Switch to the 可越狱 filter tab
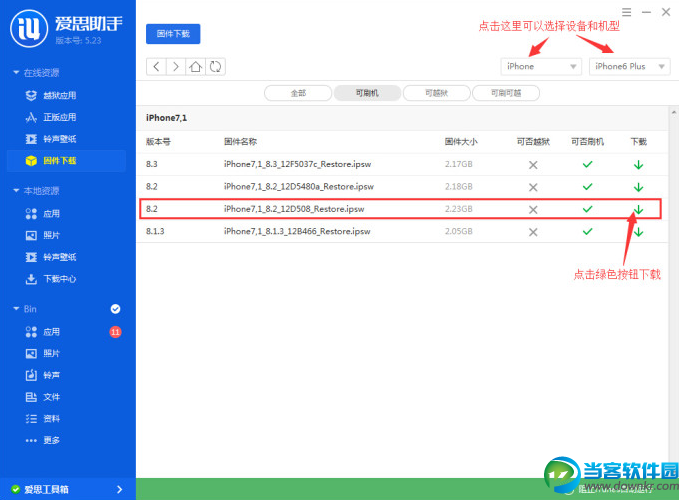The width and height of the screenshot is (680, 500). tap(436, 93)
